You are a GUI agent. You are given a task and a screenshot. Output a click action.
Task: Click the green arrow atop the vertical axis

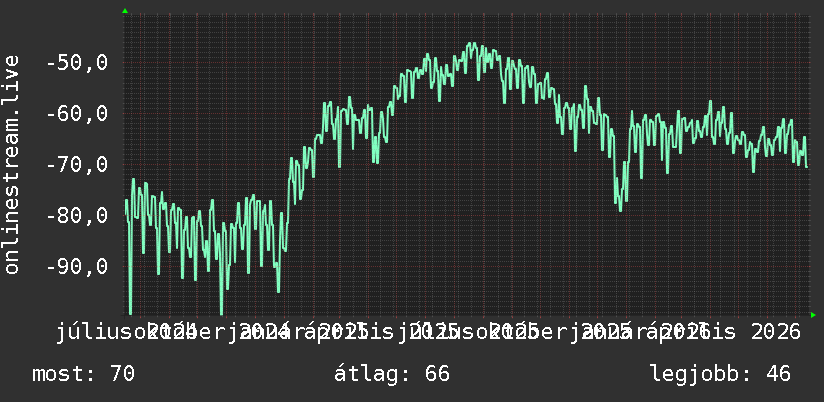[x=125, y=11]
